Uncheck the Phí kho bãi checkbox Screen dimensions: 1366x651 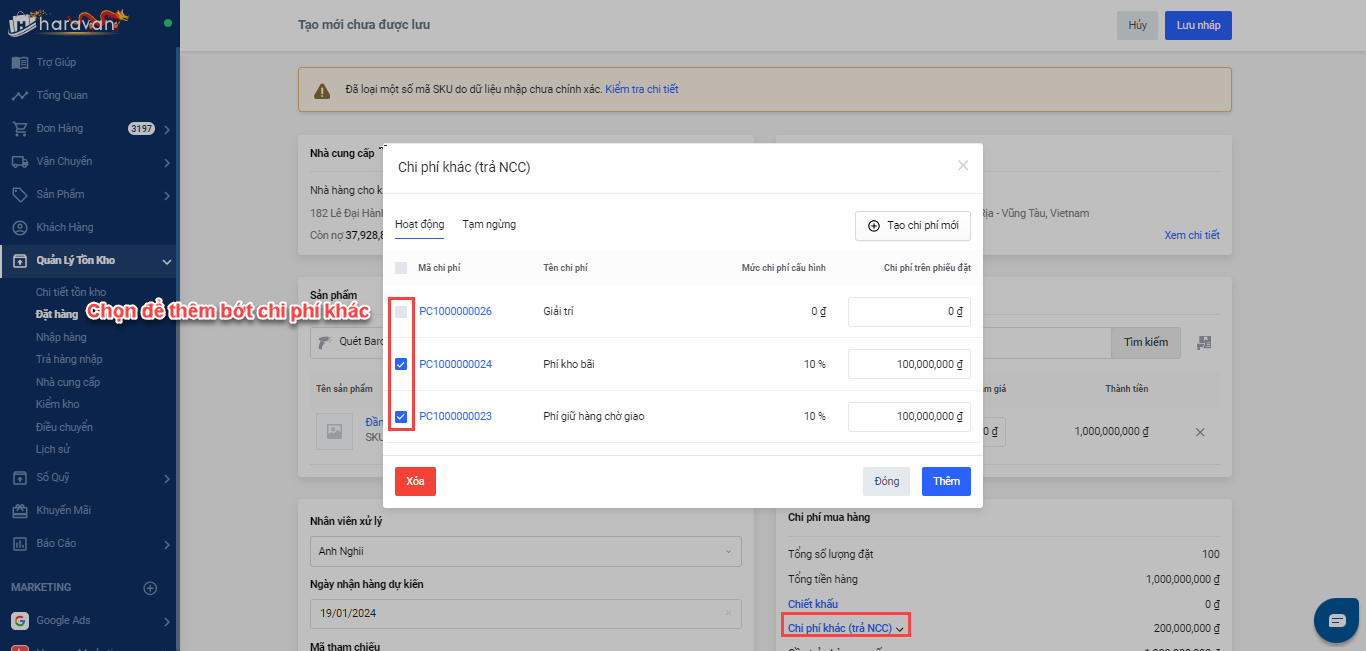(x=401, y=364)
